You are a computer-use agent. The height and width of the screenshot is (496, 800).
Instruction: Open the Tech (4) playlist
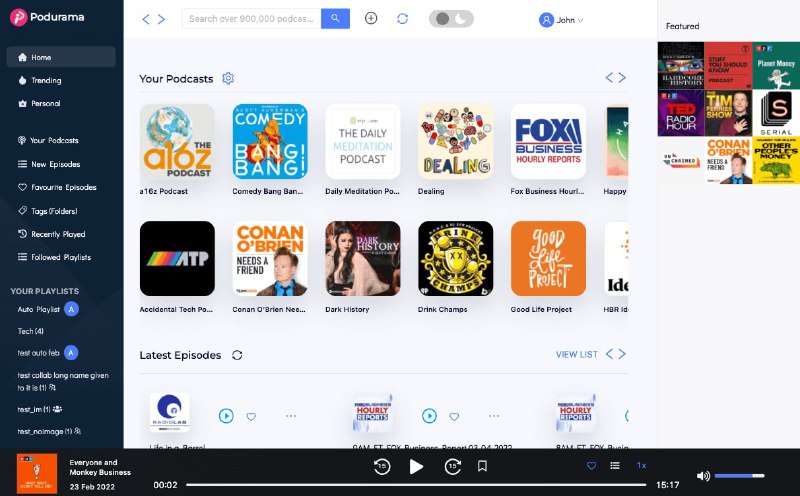click(31, 331)
